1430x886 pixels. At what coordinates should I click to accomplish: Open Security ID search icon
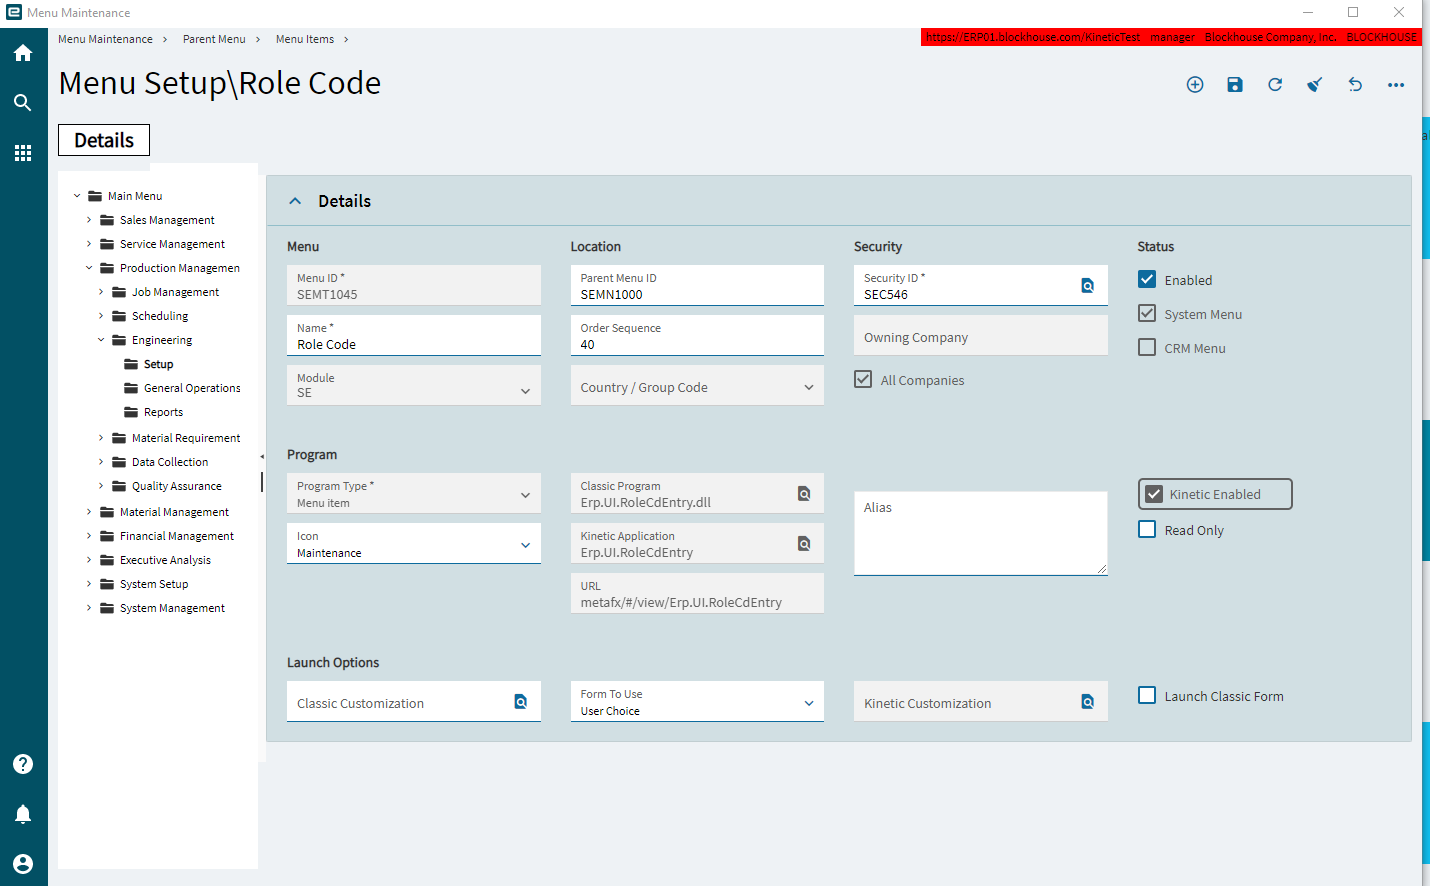[x=1088, y=286]
